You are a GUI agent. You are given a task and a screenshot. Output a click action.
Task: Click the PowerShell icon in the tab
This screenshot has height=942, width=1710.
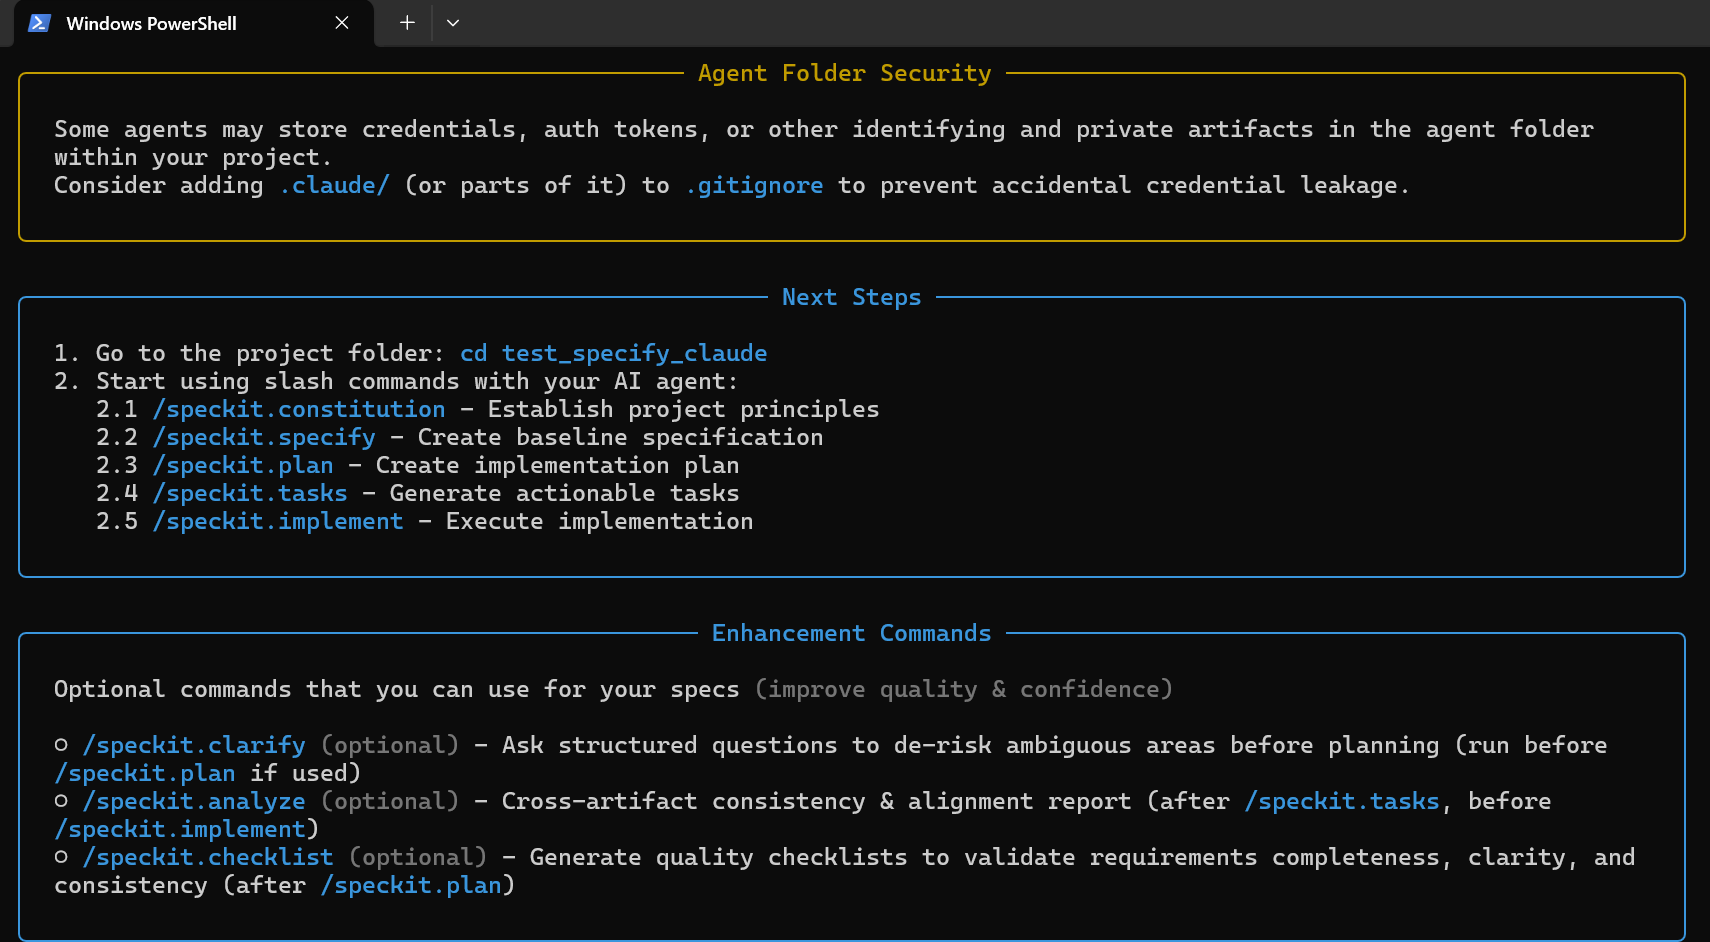click(39, 23)
